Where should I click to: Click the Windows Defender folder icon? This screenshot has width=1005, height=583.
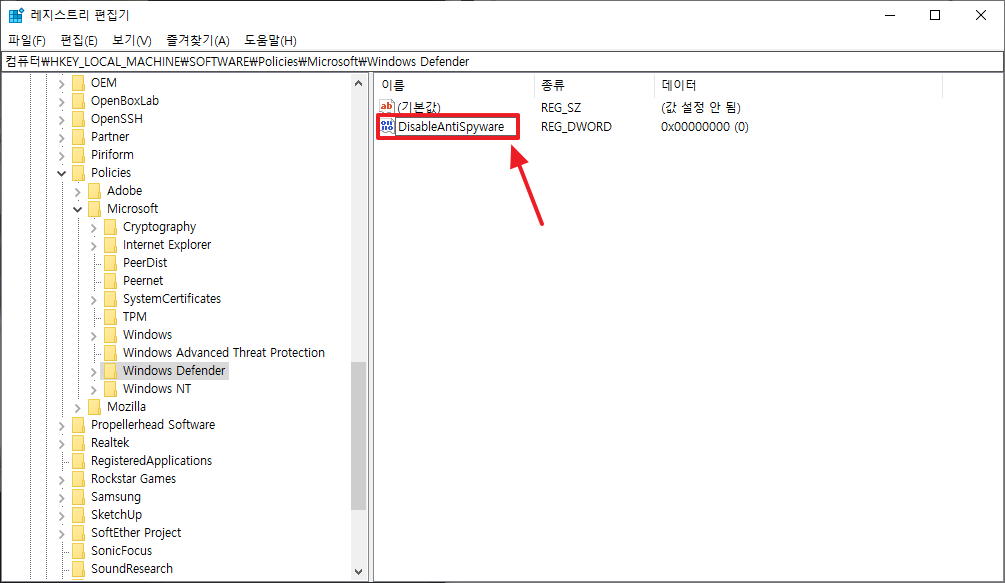pyautogui.click(x=110, y=370)
